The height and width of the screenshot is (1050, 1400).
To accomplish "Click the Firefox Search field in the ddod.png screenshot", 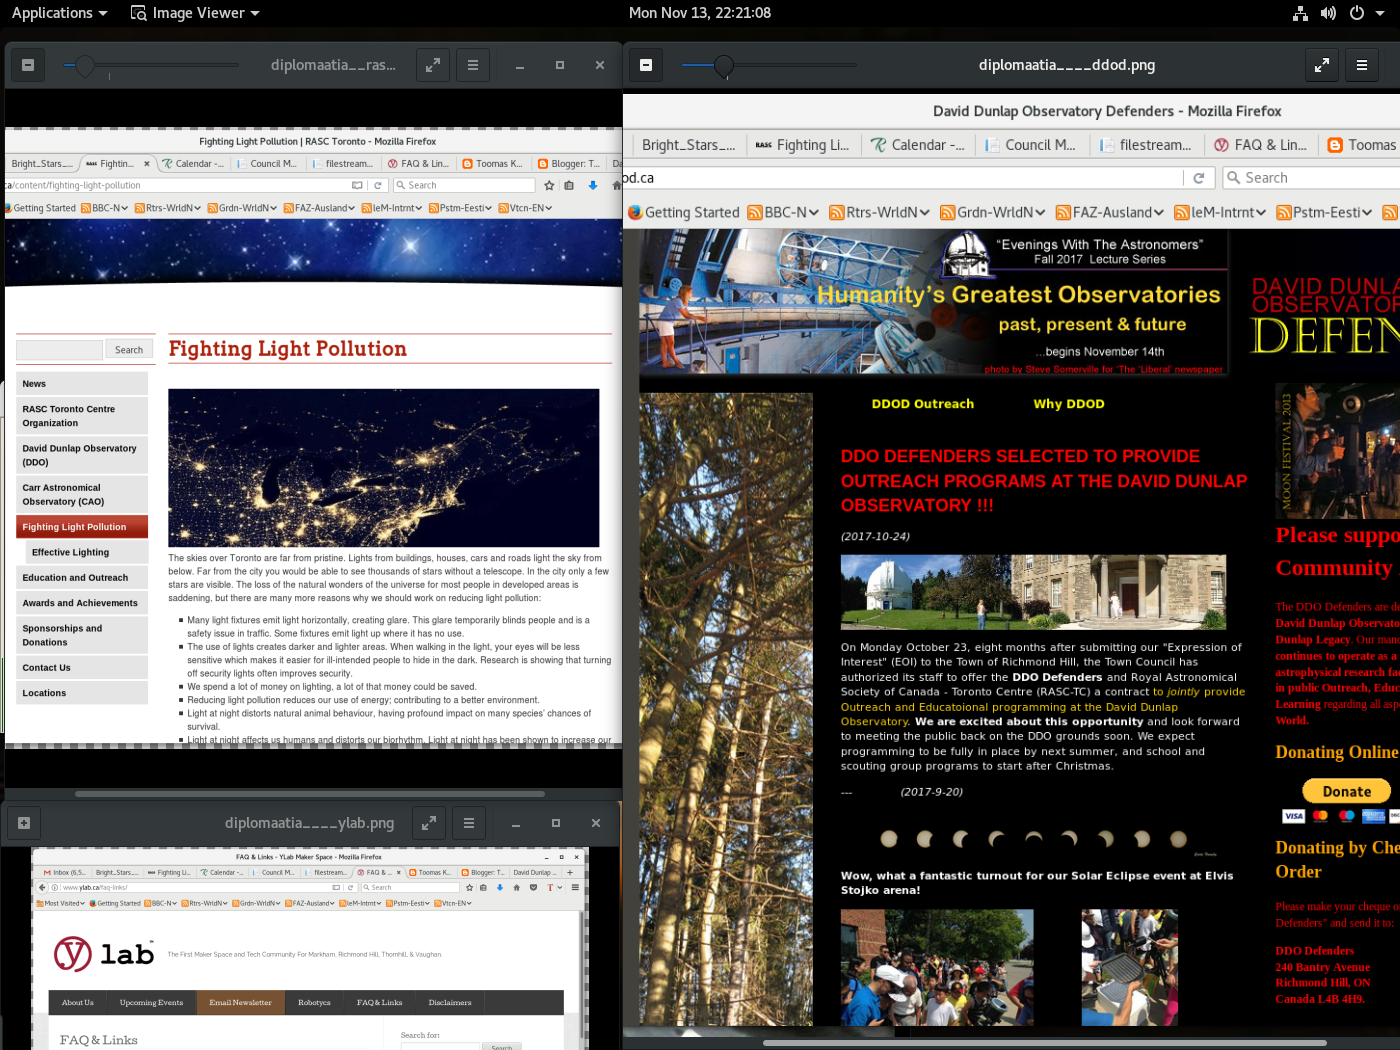I will tap(1311, 178).
